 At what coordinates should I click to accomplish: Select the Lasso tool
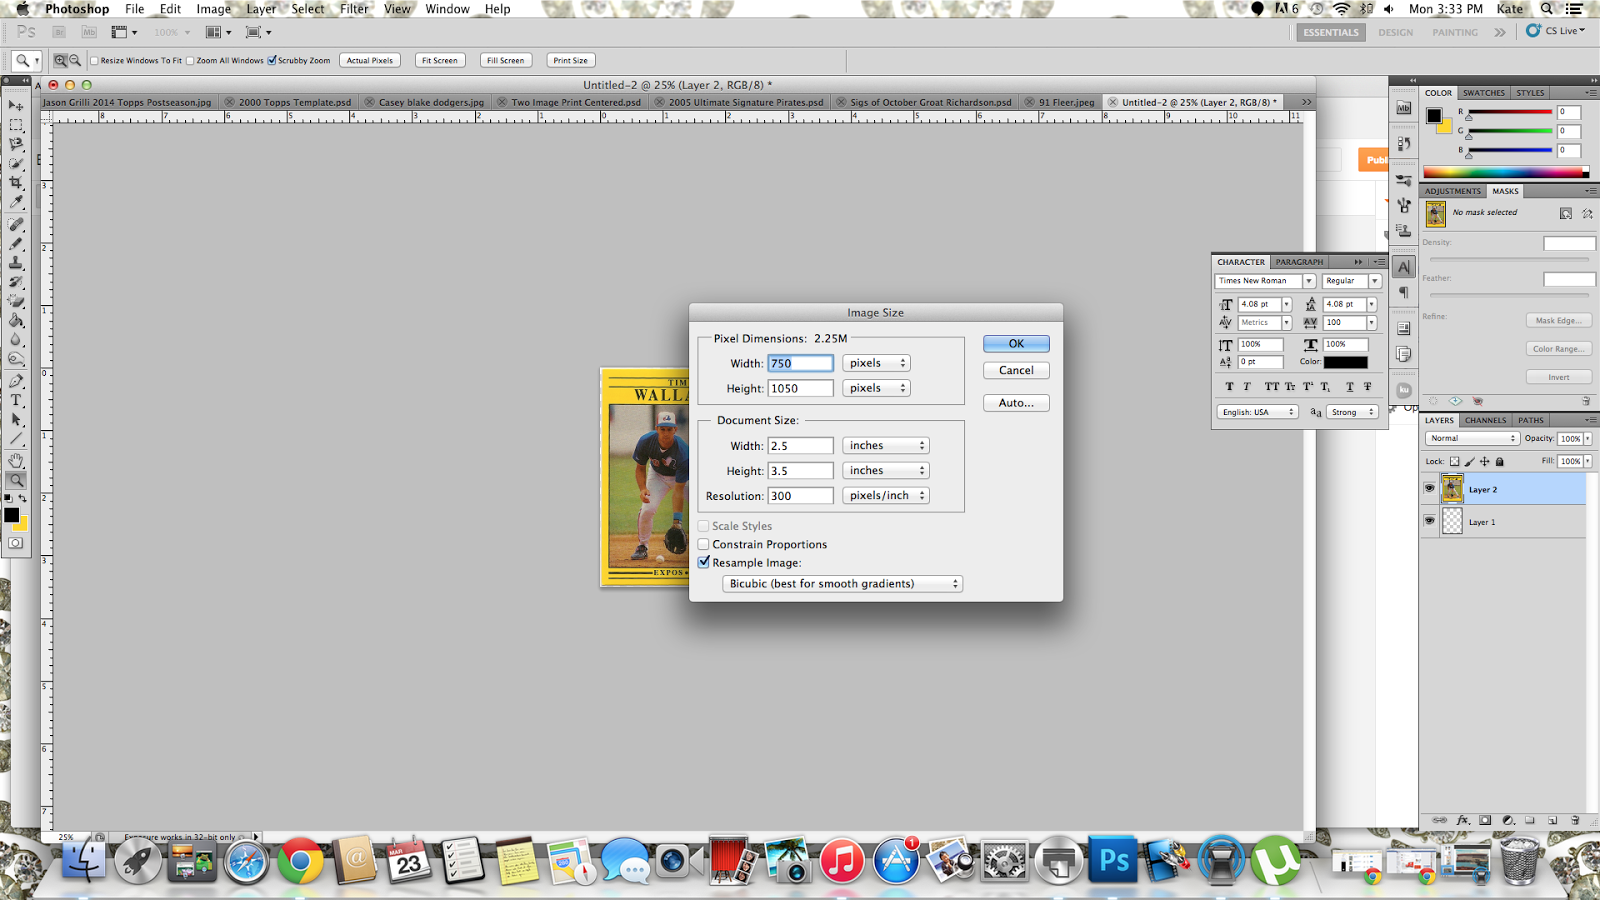[x=16, y=144]
